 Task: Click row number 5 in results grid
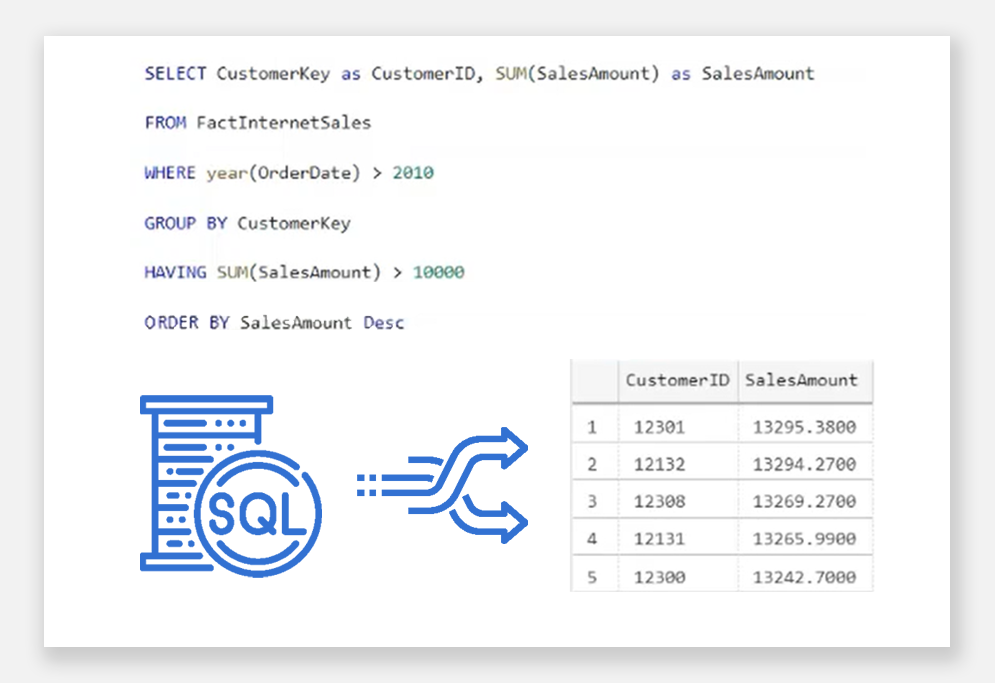point(592,577)
